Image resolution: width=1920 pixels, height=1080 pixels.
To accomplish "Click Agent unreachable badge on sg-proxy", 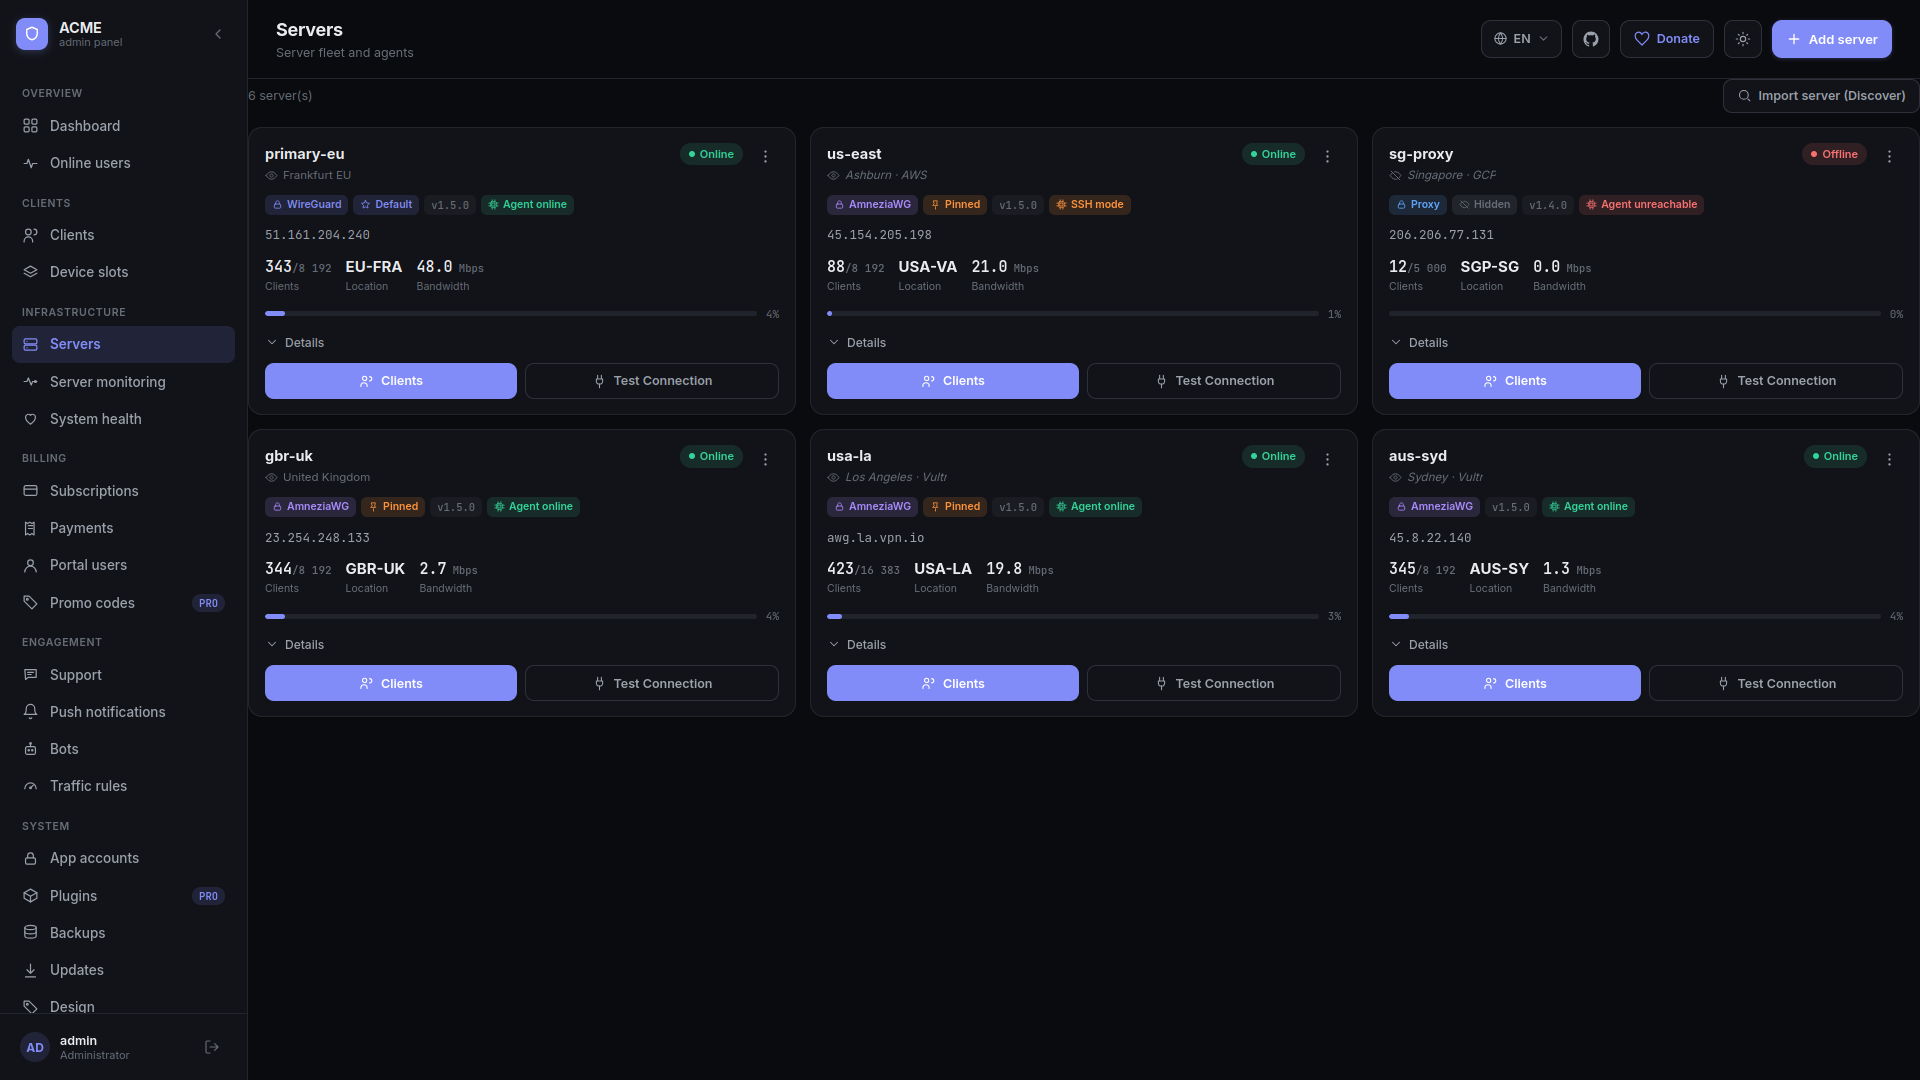I will click(1642, 205).
